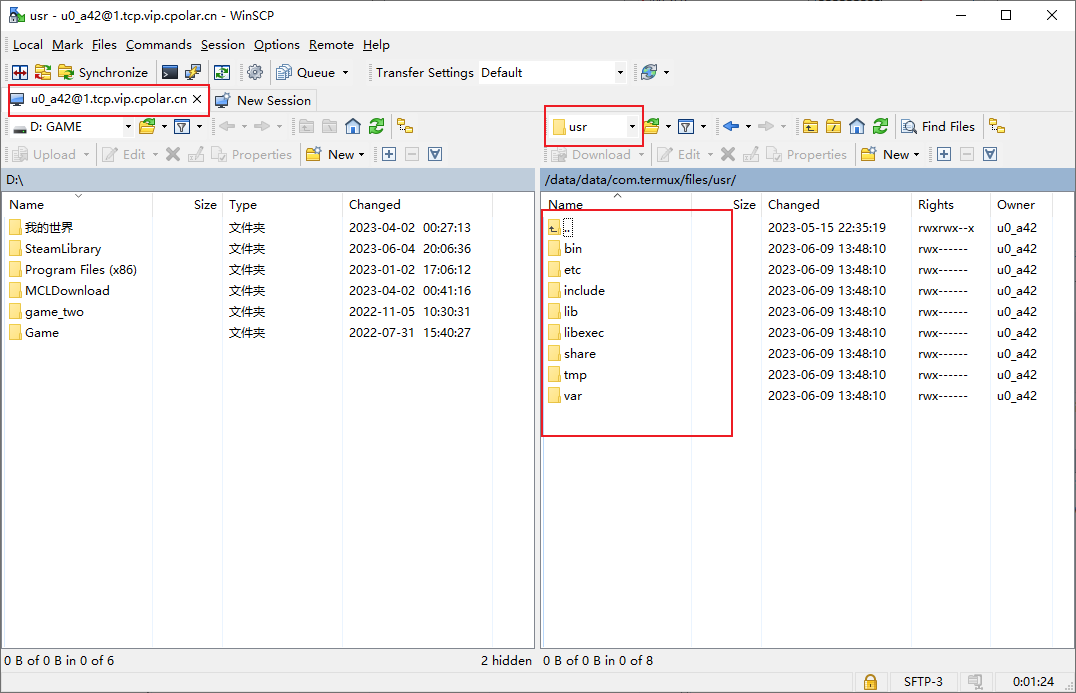Open the terminal console icon
This screenshot has width=1076, height=693.
169,72
